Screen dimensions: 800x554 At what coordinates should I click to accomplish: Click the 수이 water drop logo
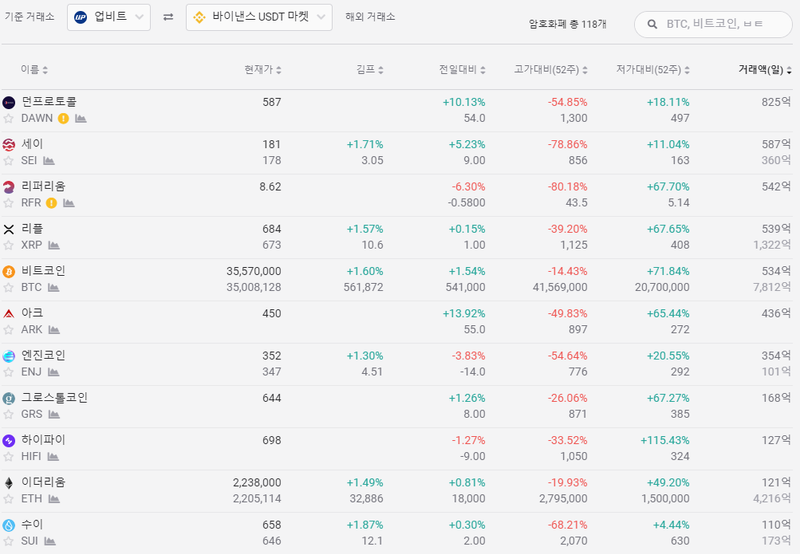(9, 525)
